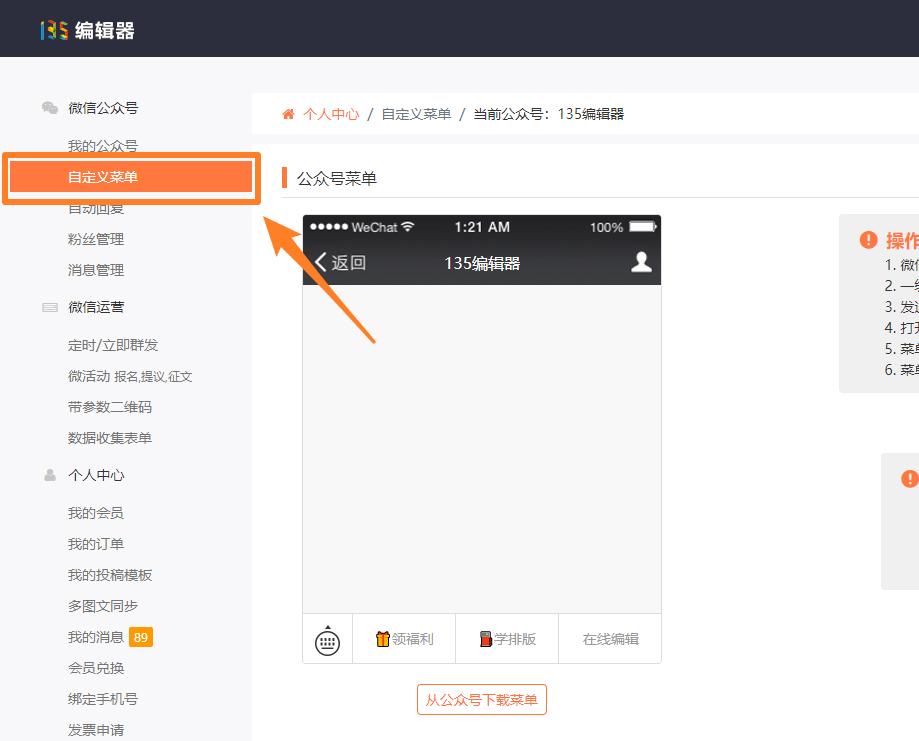The width and height of the screenshot is (919, 741).
Task: Open 我的公众号 in the sidebar
Action: 103,146
